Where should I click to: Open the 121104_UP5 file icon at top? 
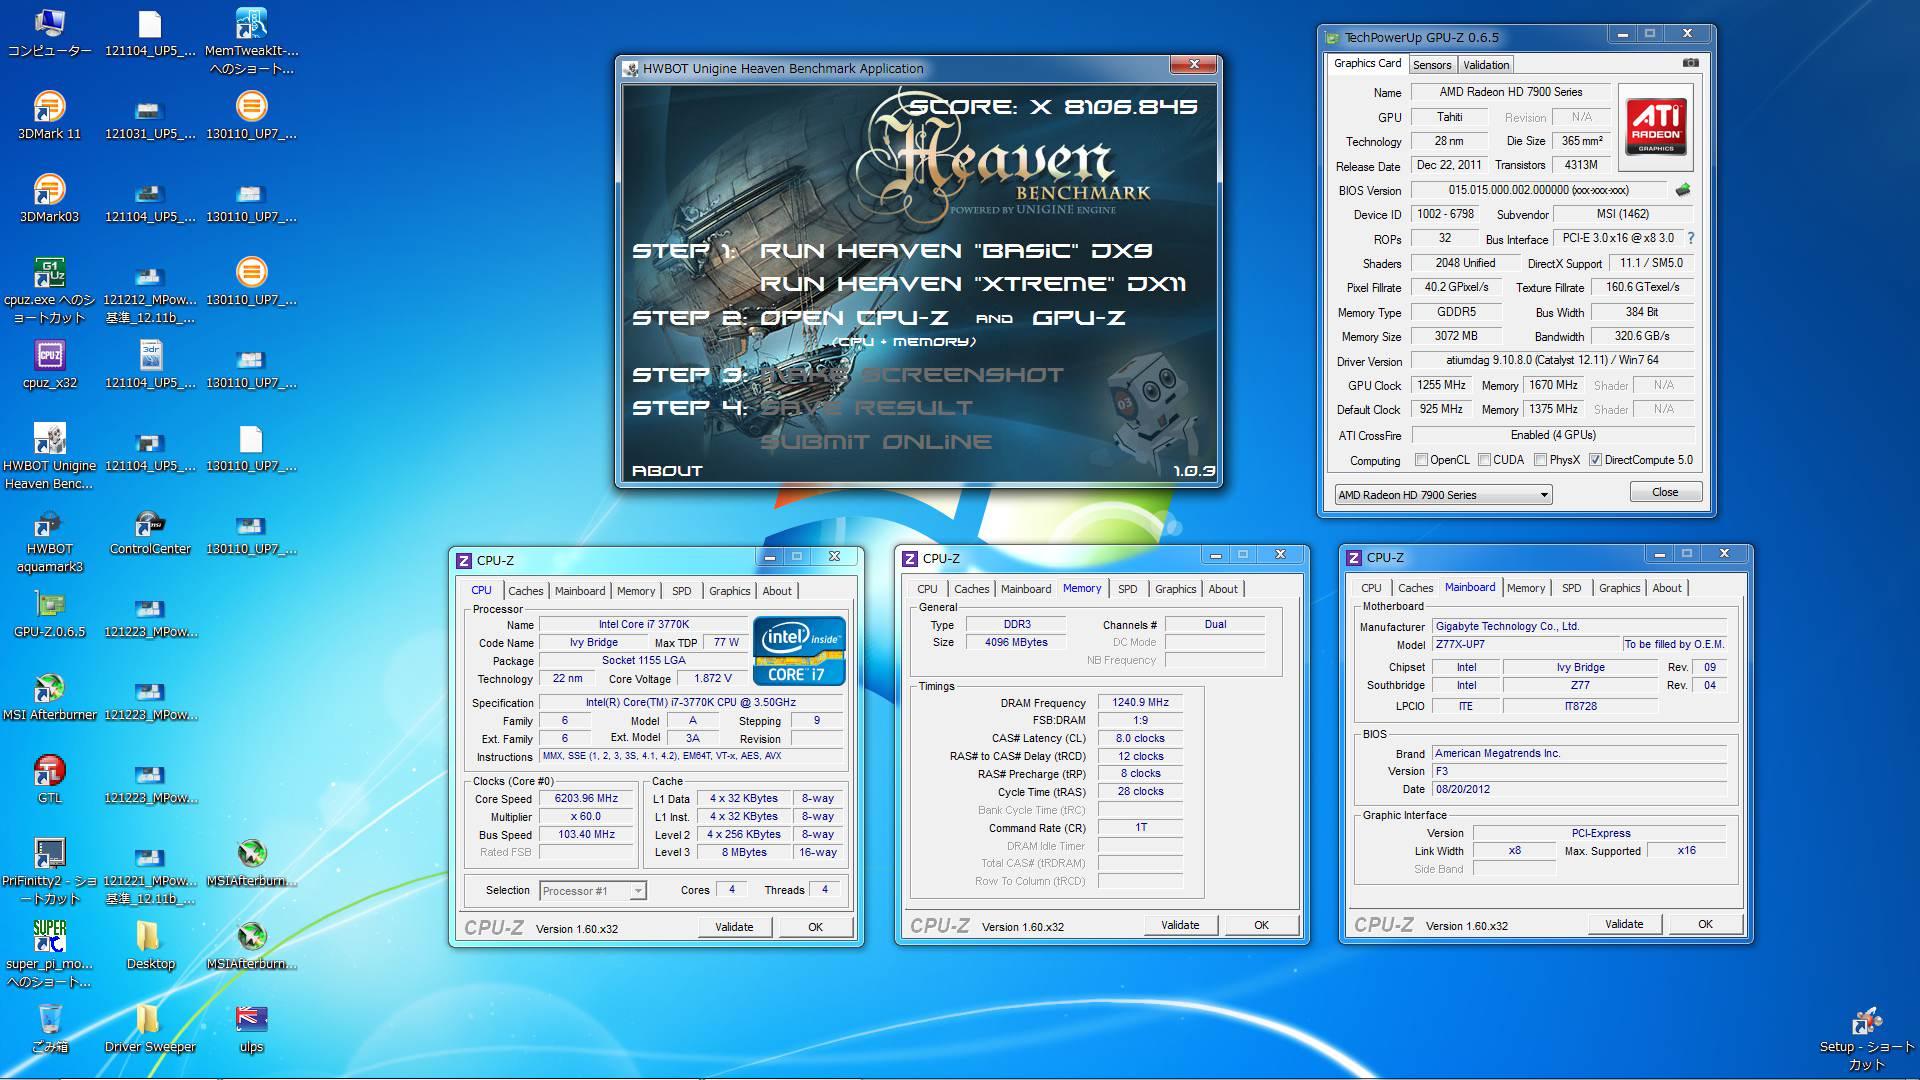(150, 32)
